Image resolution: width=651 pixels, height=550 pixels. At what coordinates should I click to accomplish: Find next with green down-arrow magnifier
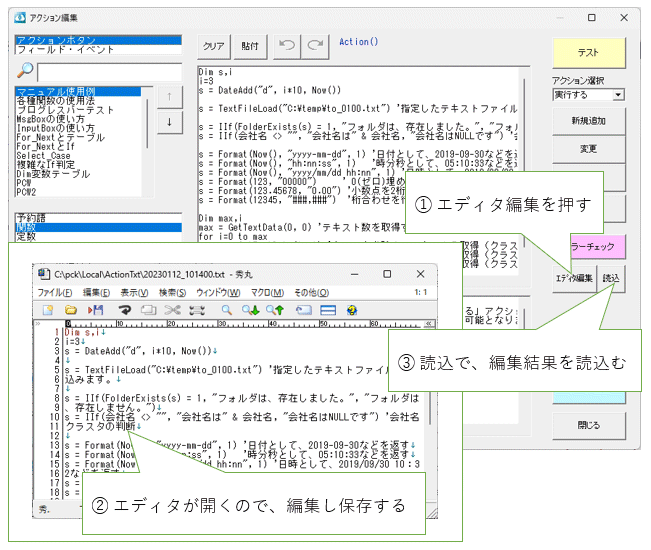pyautogui.click(x=251, y=310)
